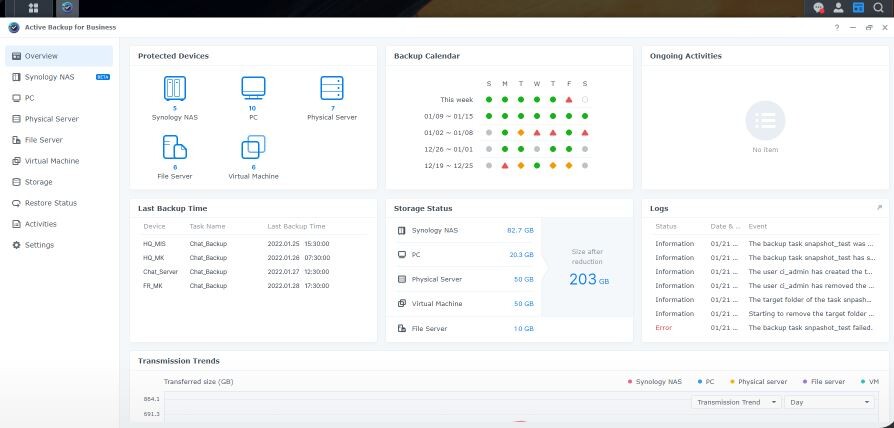This screenshot has width=894, height=428.
Task: Click the PC storage status icon
Action: (x=401, y=255)
